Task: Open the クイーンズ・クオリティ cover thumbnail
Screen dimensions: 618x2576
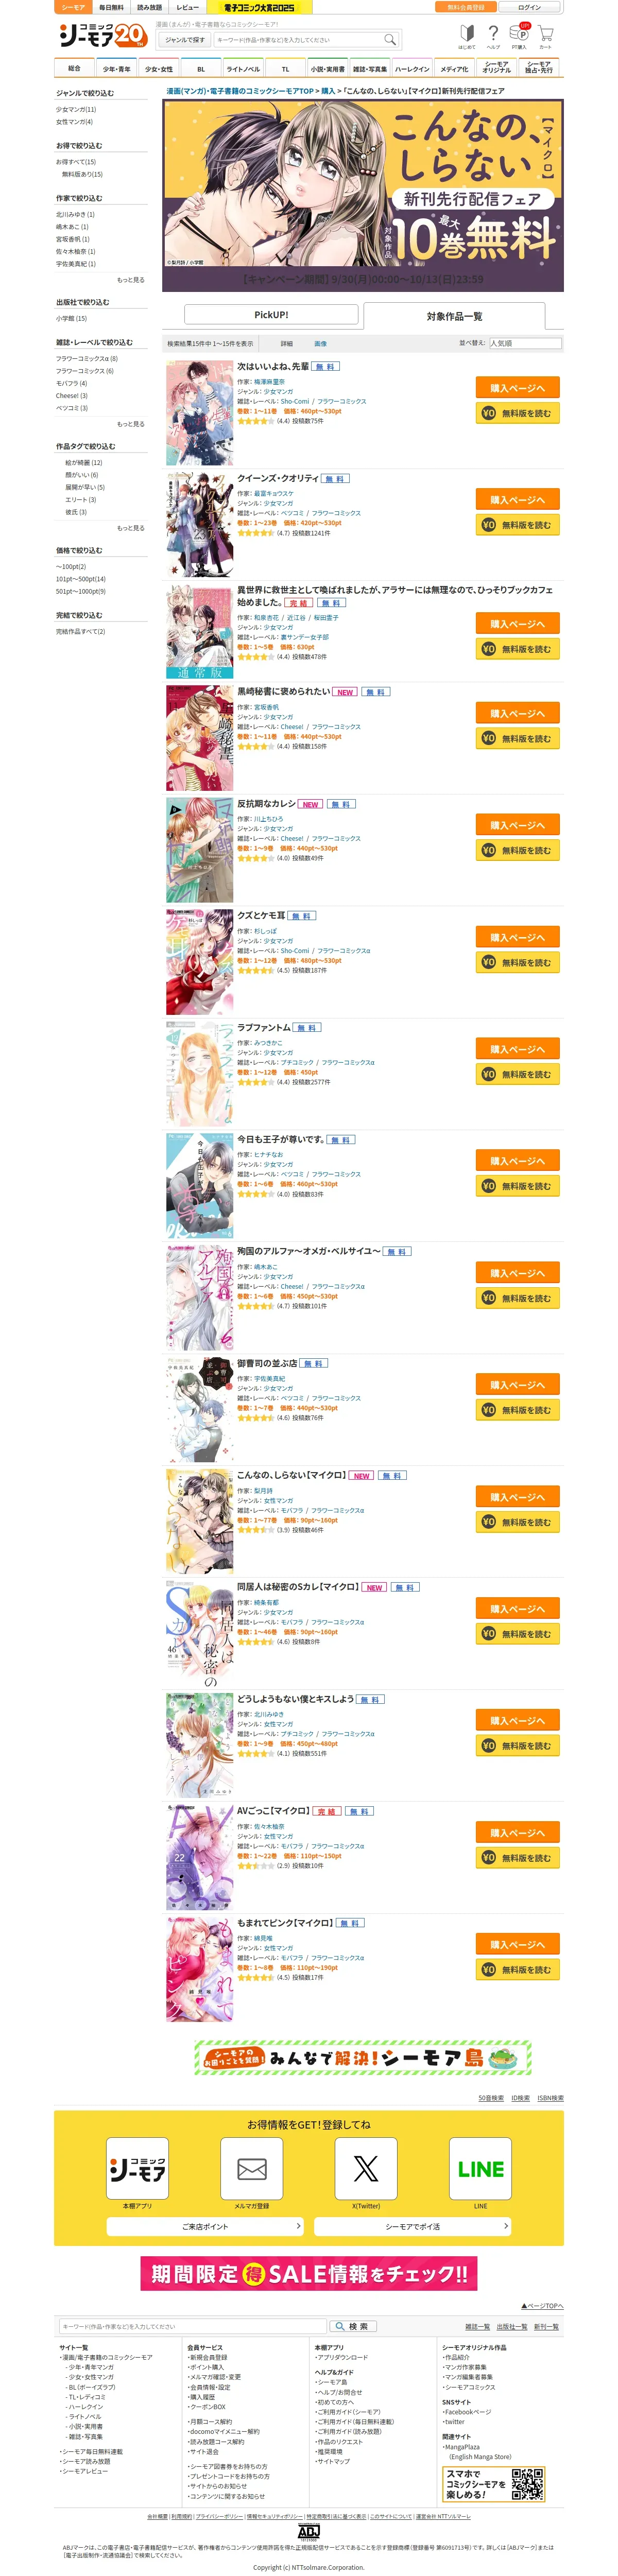Action: [199, 525]
